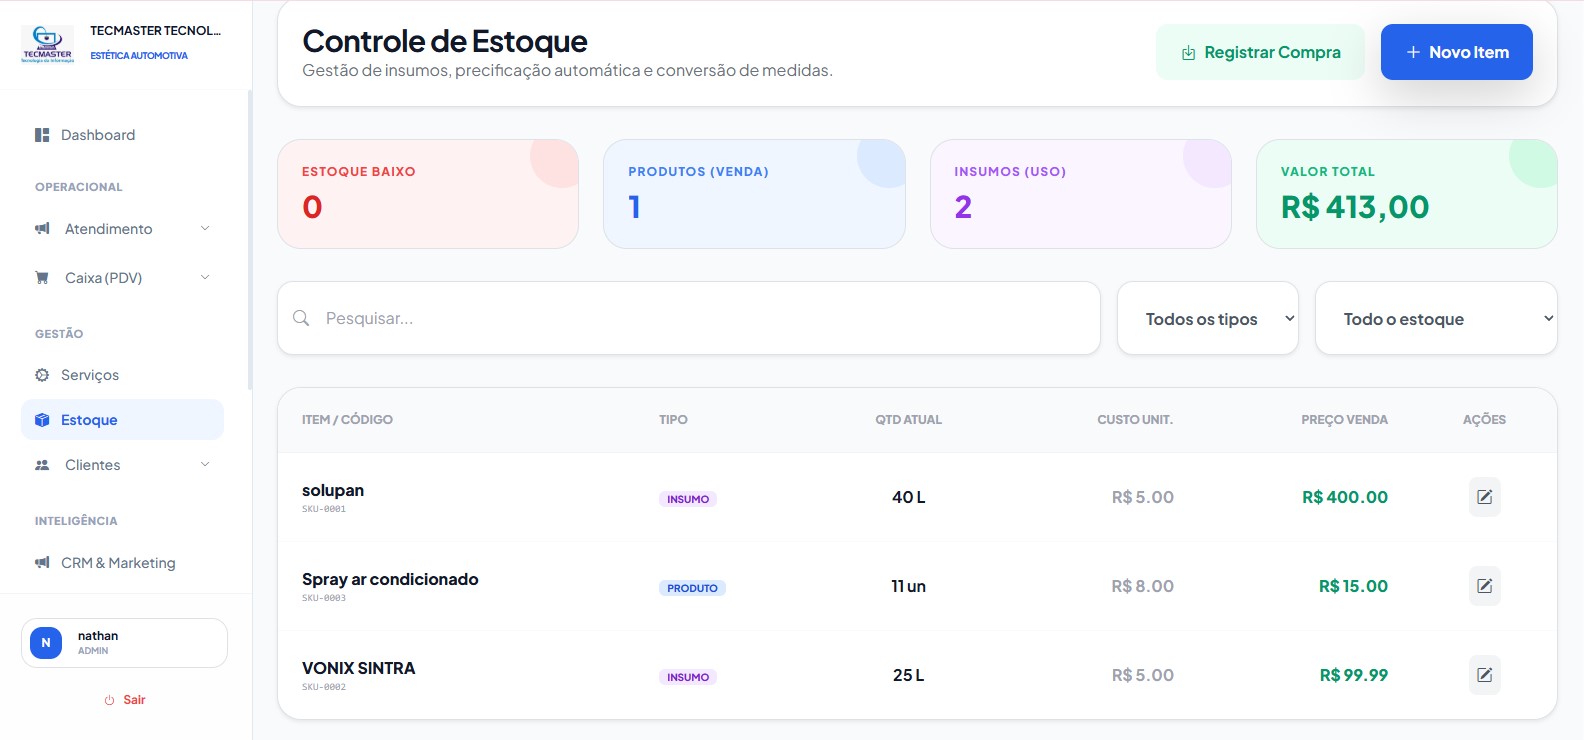
Task: Click the Caixa (PDV) cart icon
Action: click(42, 278)
